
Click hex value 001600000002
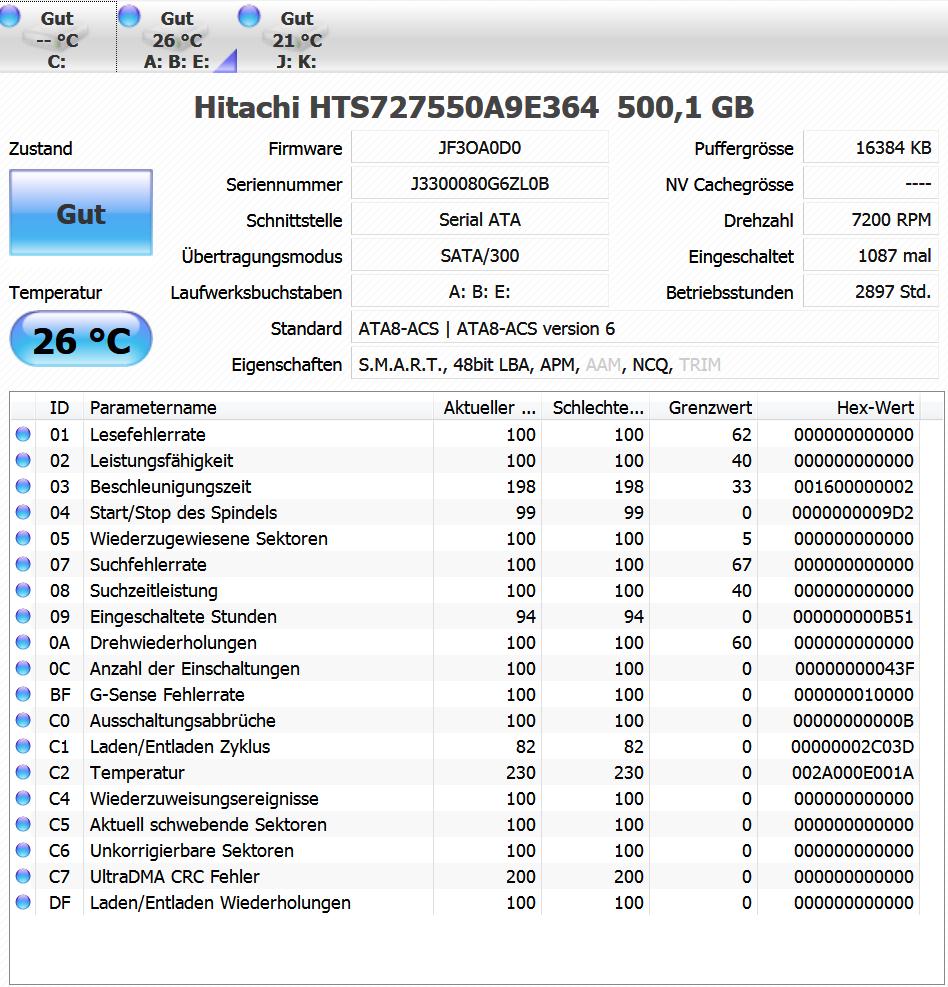pos(854,487)
